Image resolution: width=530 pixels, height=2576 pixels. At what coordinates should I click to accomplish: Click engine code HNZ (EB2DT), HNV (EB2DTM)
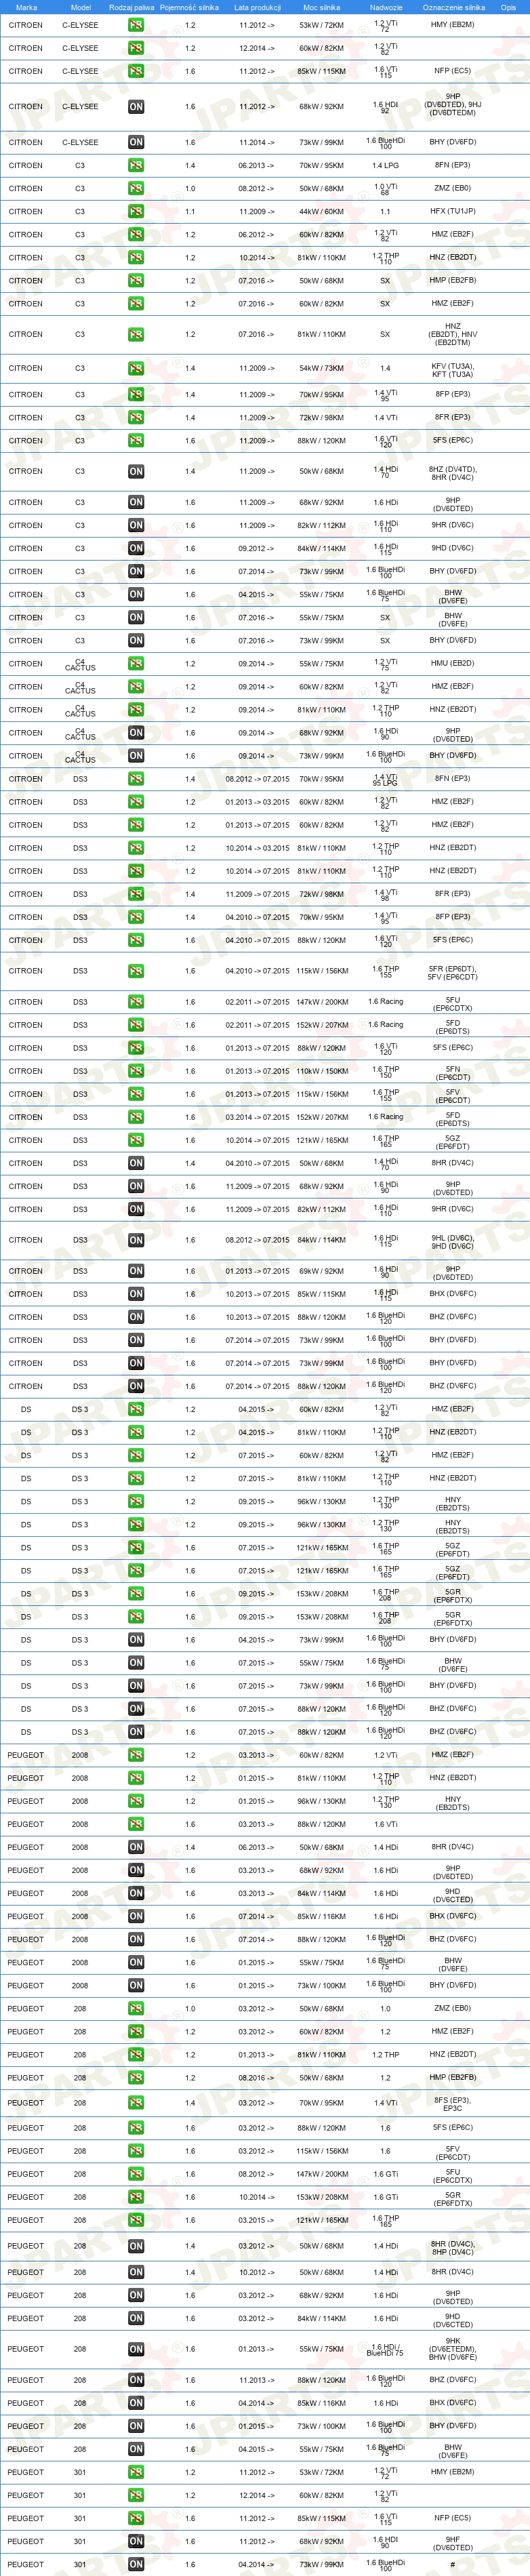(453, 334)
